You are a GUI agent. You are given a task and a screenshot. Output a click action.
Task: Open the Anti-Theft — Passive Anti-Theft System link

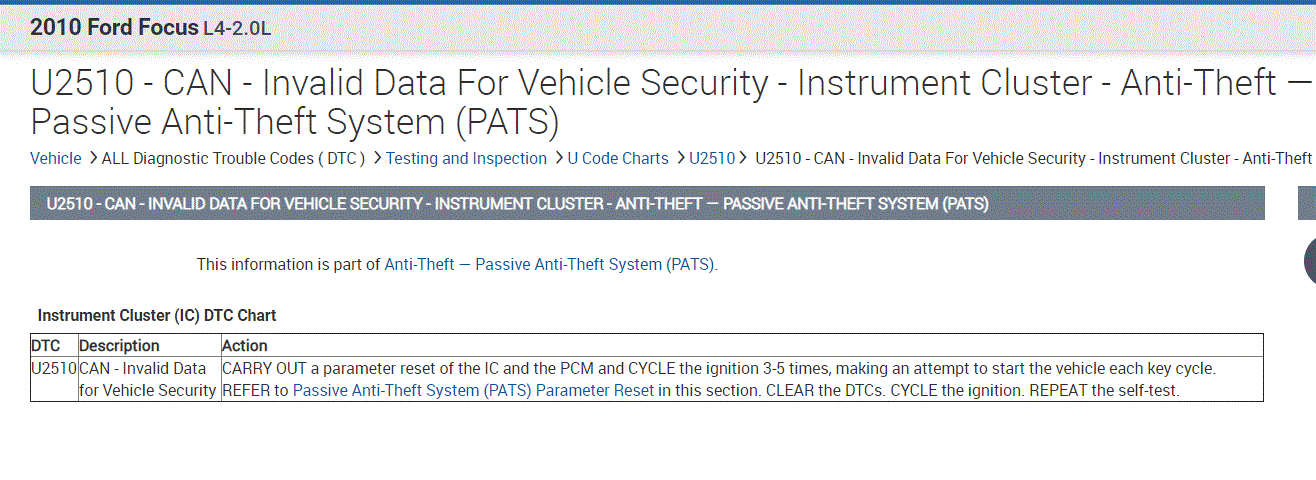(550, 264)
